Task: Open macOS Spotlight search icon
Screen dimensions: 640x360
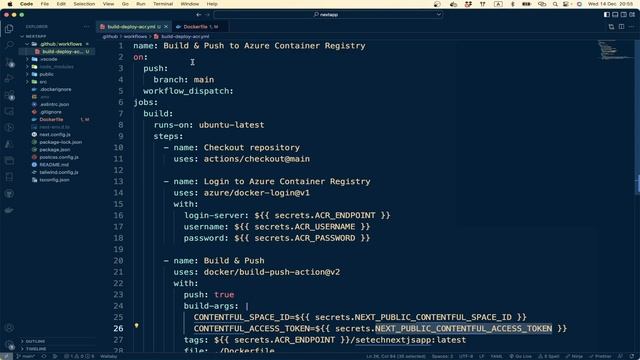Action: pos(555,4)
